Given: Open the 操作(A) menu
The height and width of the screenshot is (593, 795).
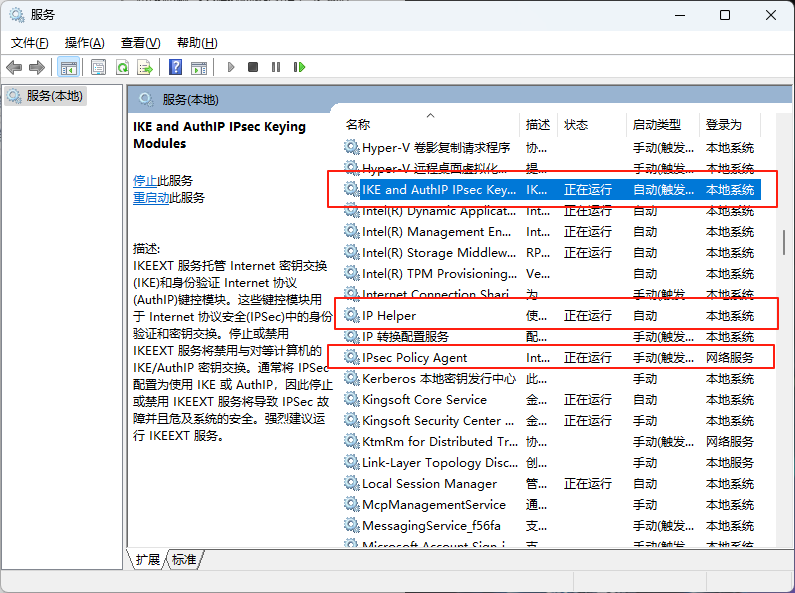Looking at the screenshot, I should (x=84, y=43).
